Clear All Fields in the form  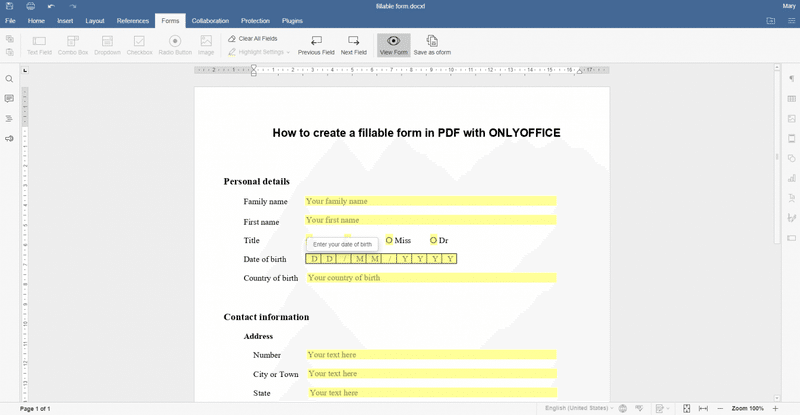[x=253, y=39]
